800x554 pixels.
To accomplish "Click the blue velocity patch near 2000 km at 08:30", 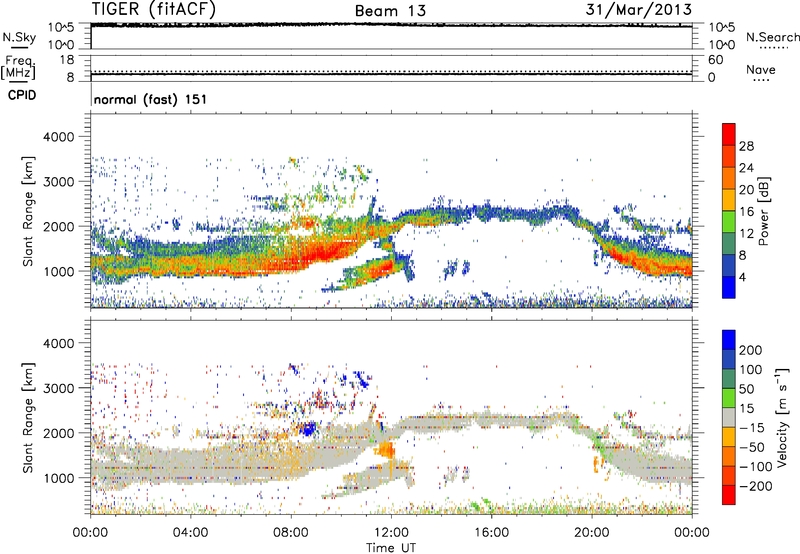I will tap(308, 429).
